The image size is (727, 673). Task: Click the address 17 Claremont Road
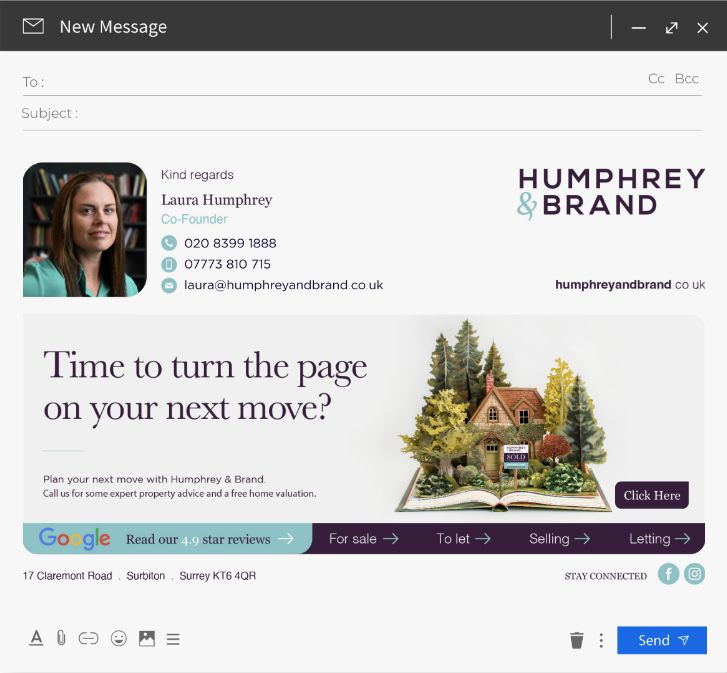click(67, 576)
